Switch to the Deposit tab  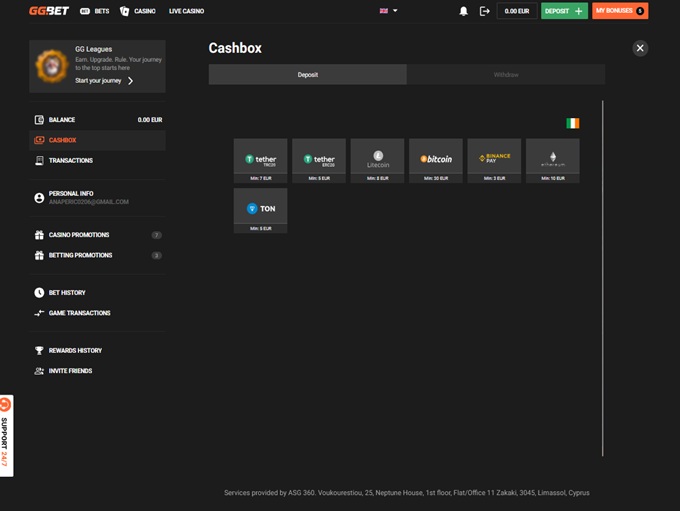coord(307,75)
